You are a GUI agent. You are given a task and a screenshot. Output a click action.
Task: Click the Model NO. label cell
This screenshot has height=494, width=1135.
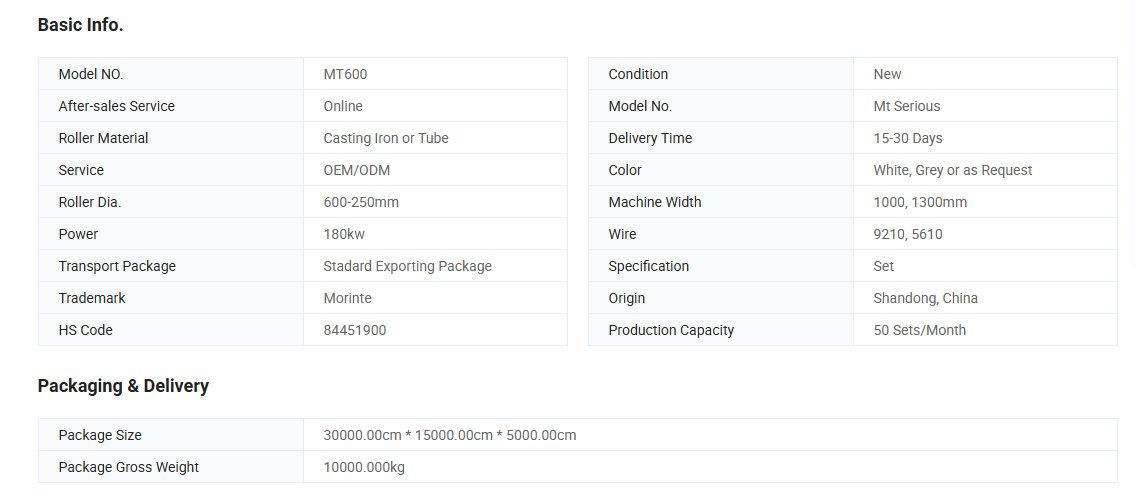91,74
